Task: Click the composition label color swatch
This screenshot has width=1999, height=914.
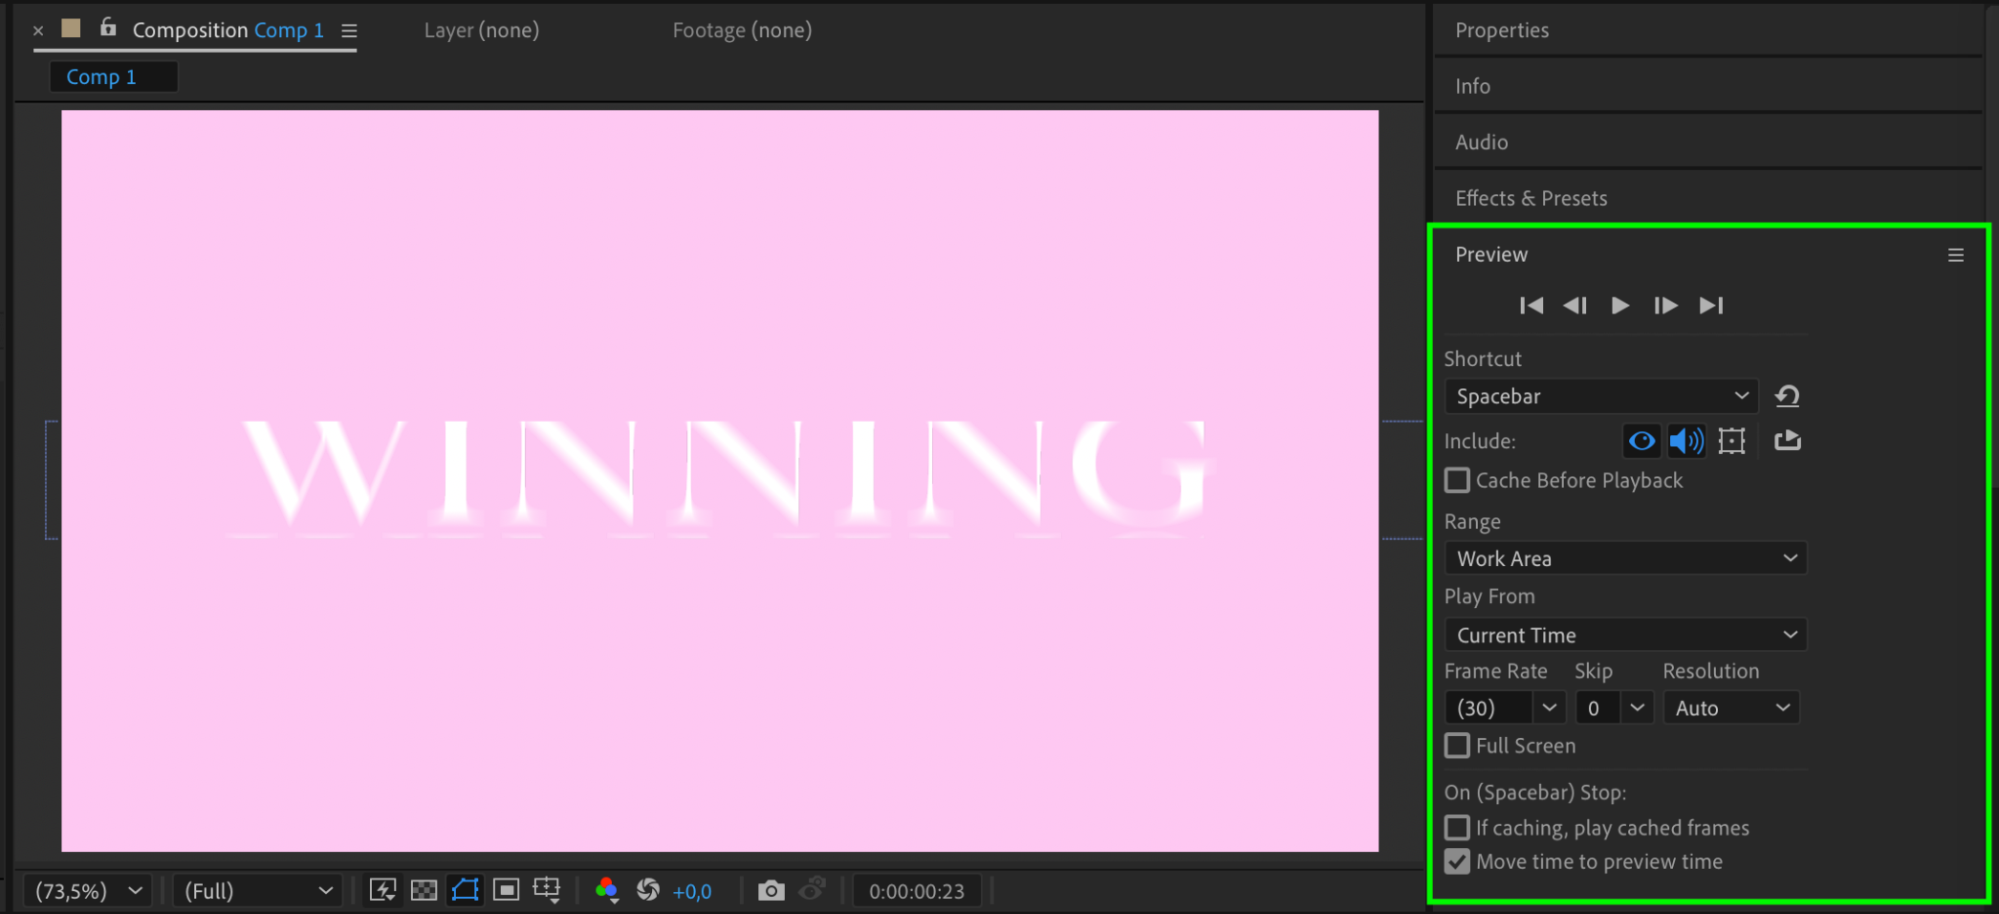Action: 71,28
